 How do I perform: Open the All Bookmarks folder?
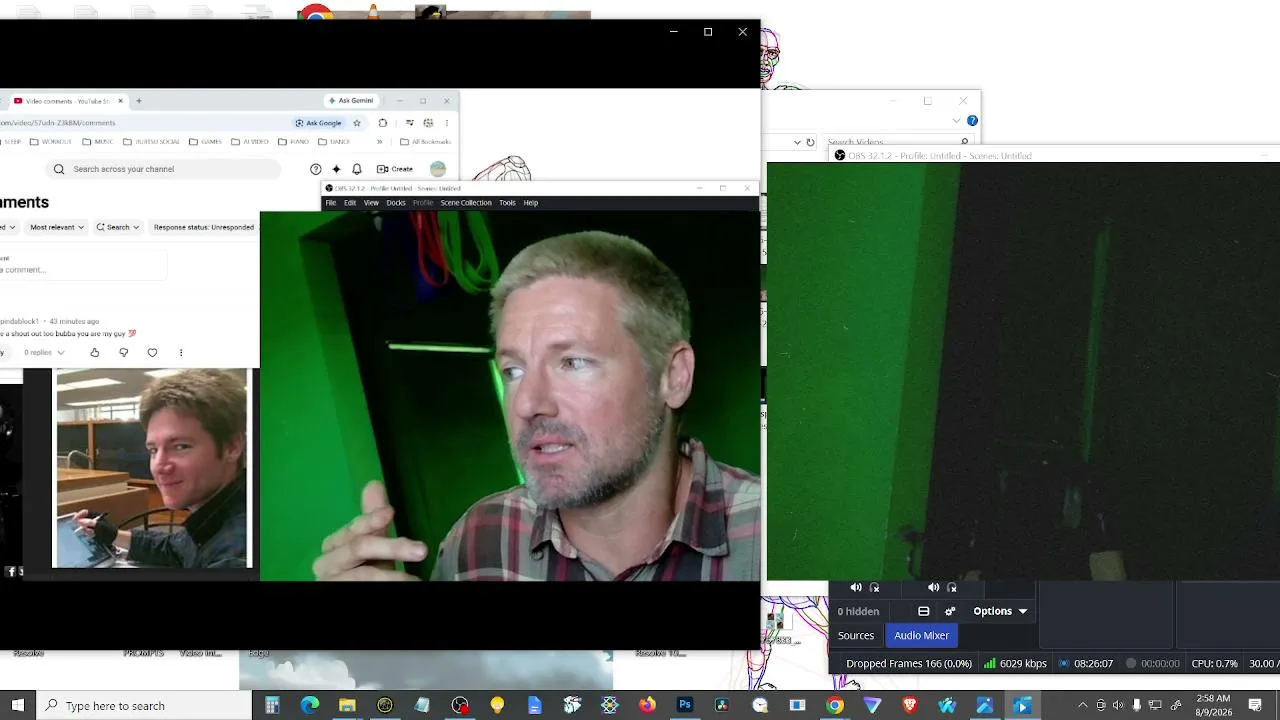click(426, 142)
